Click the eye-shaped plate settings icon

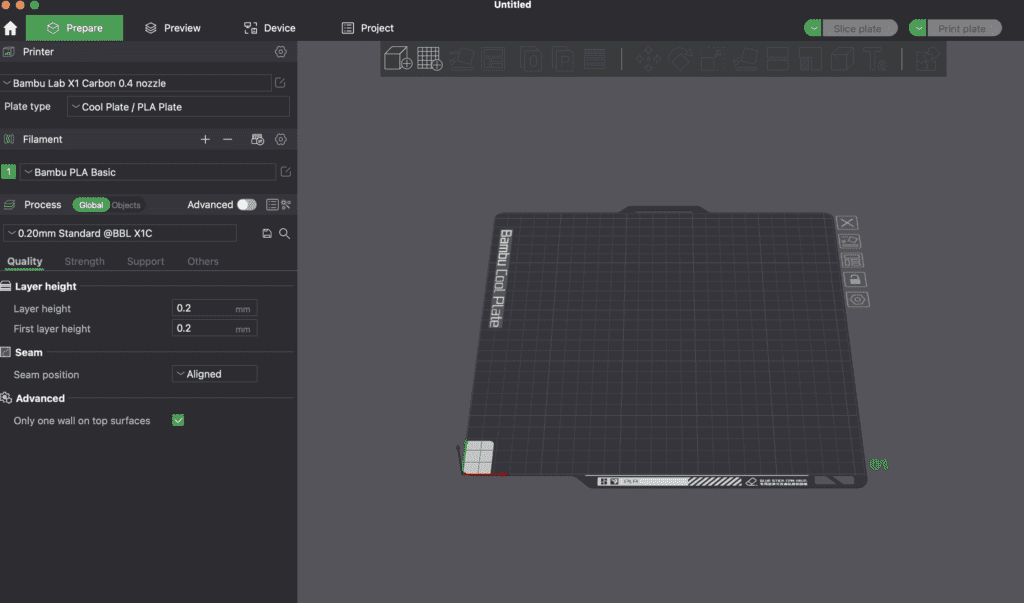pyautogui.click(x=857, y=299)
